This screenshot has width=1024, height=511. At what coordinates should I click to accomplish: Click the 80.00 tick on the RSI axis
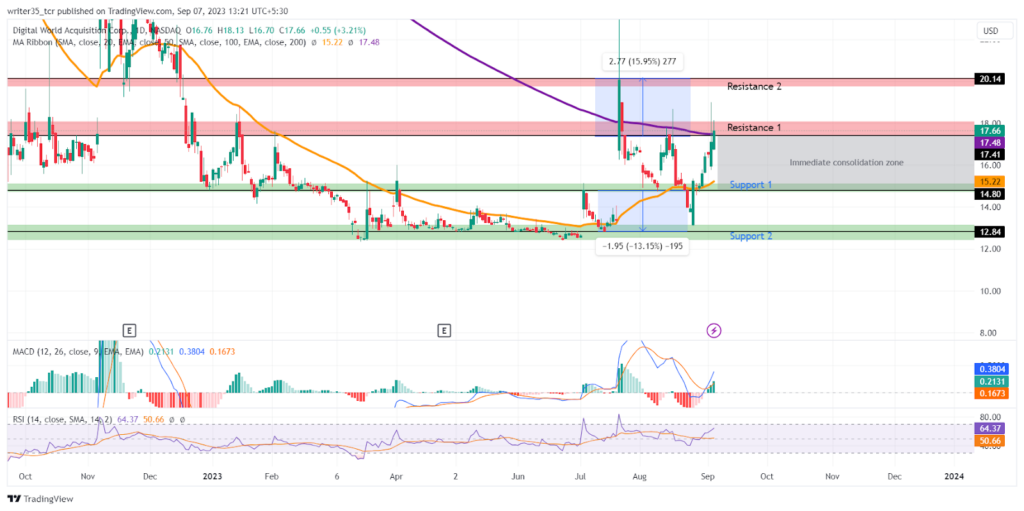[x=988, y=416]
